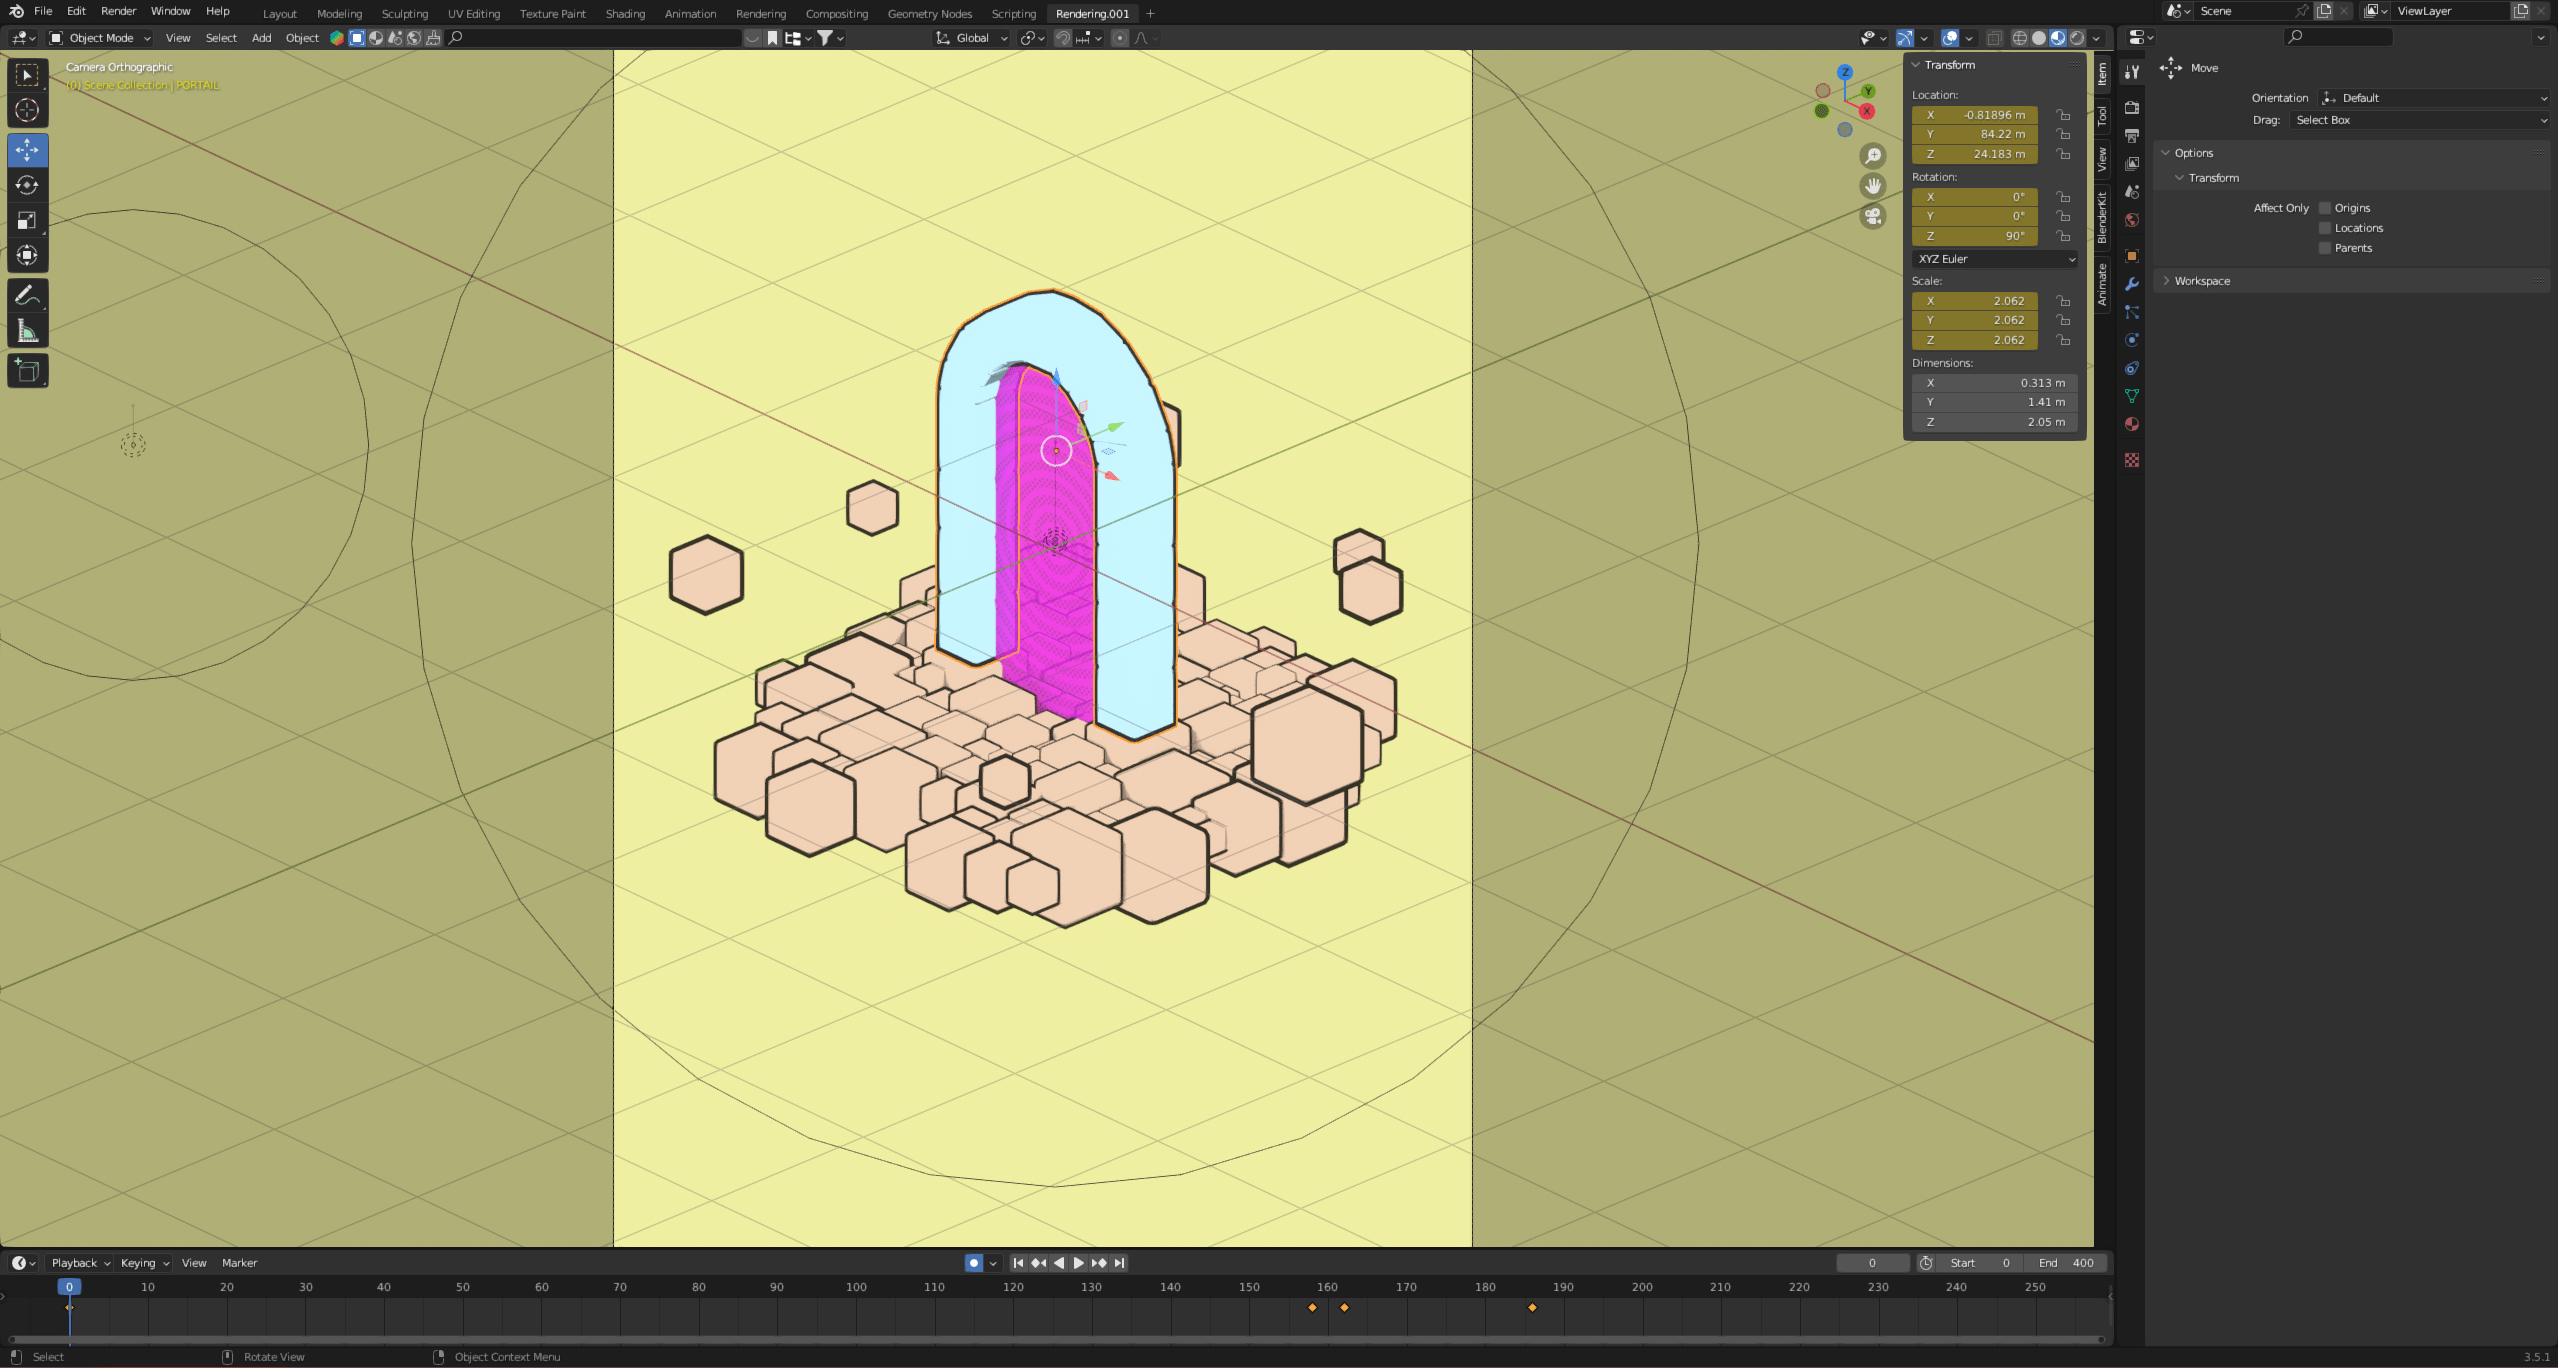The width and height of the screenshot is (2558, 1368).
Task: Enable Affect Only Locations checkbox
Action: 2325,228
